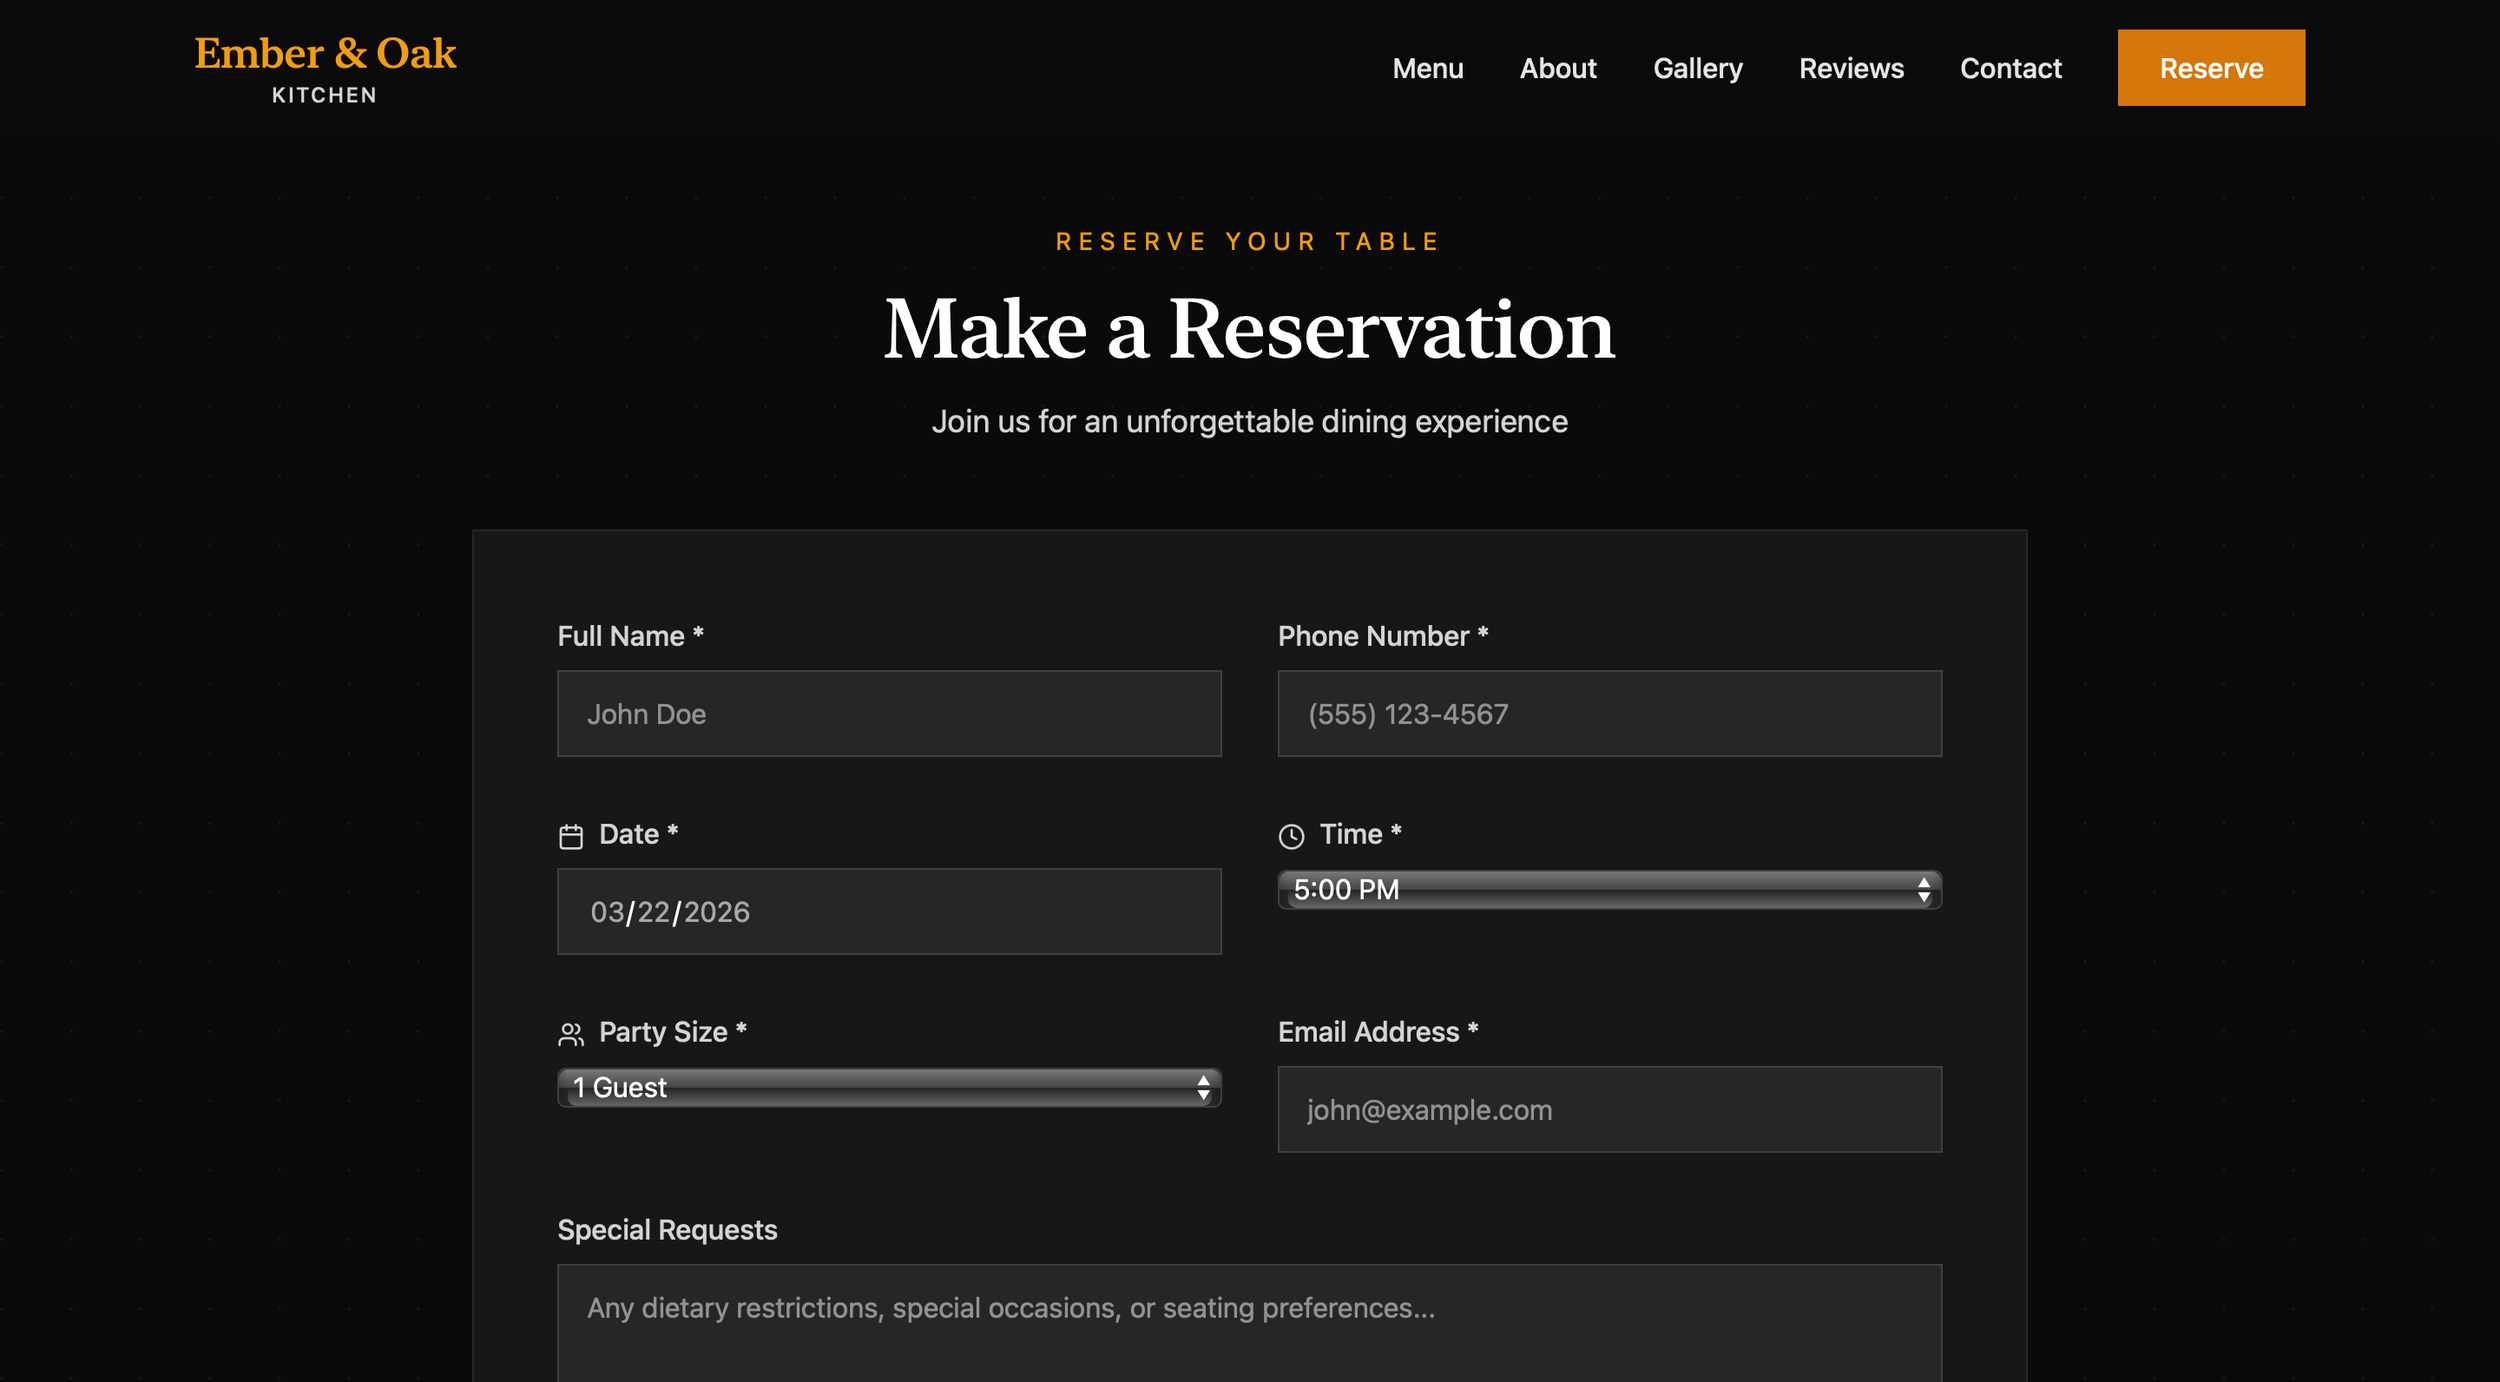The width and height of the screenshot is (2500, 1382).
Task: Click into the Phone Number field
Action: [1609, 714]
